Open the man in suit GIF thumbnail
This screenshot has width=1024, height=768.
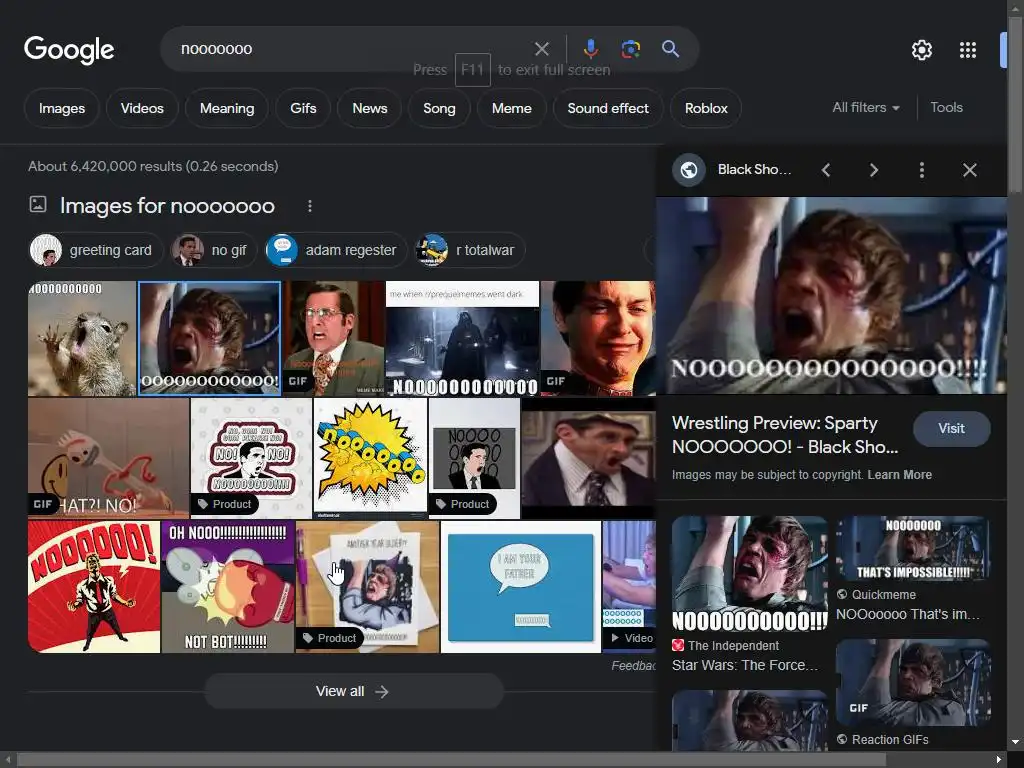334,338
